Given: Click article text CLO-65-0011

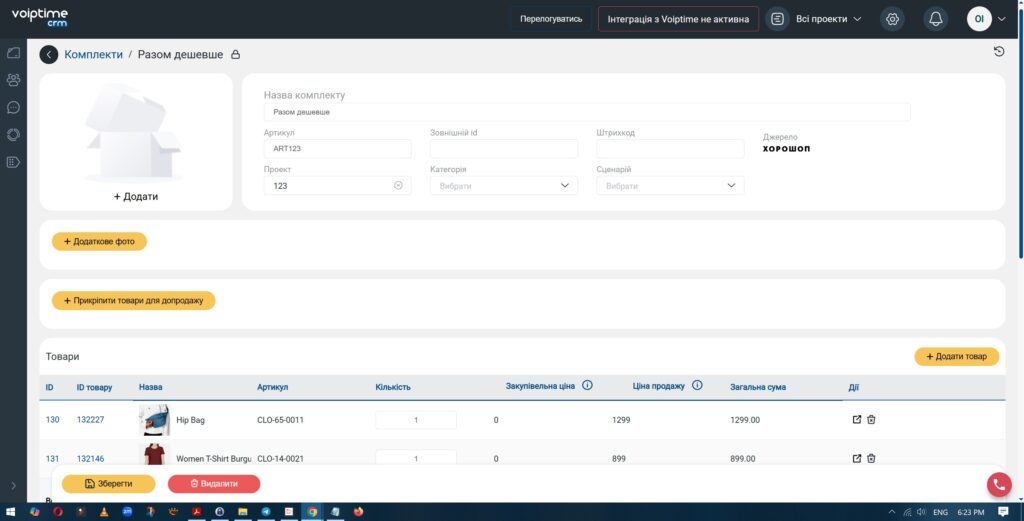Looking at the screenshot, I should coord(280,420).
